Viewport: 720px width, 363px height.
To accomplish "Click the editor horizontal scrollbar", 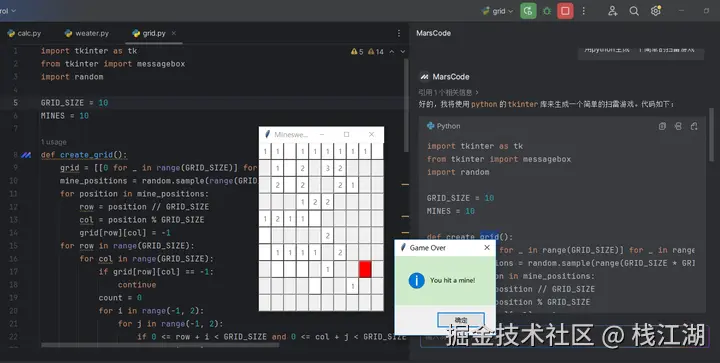I will [x=160, y=345].
